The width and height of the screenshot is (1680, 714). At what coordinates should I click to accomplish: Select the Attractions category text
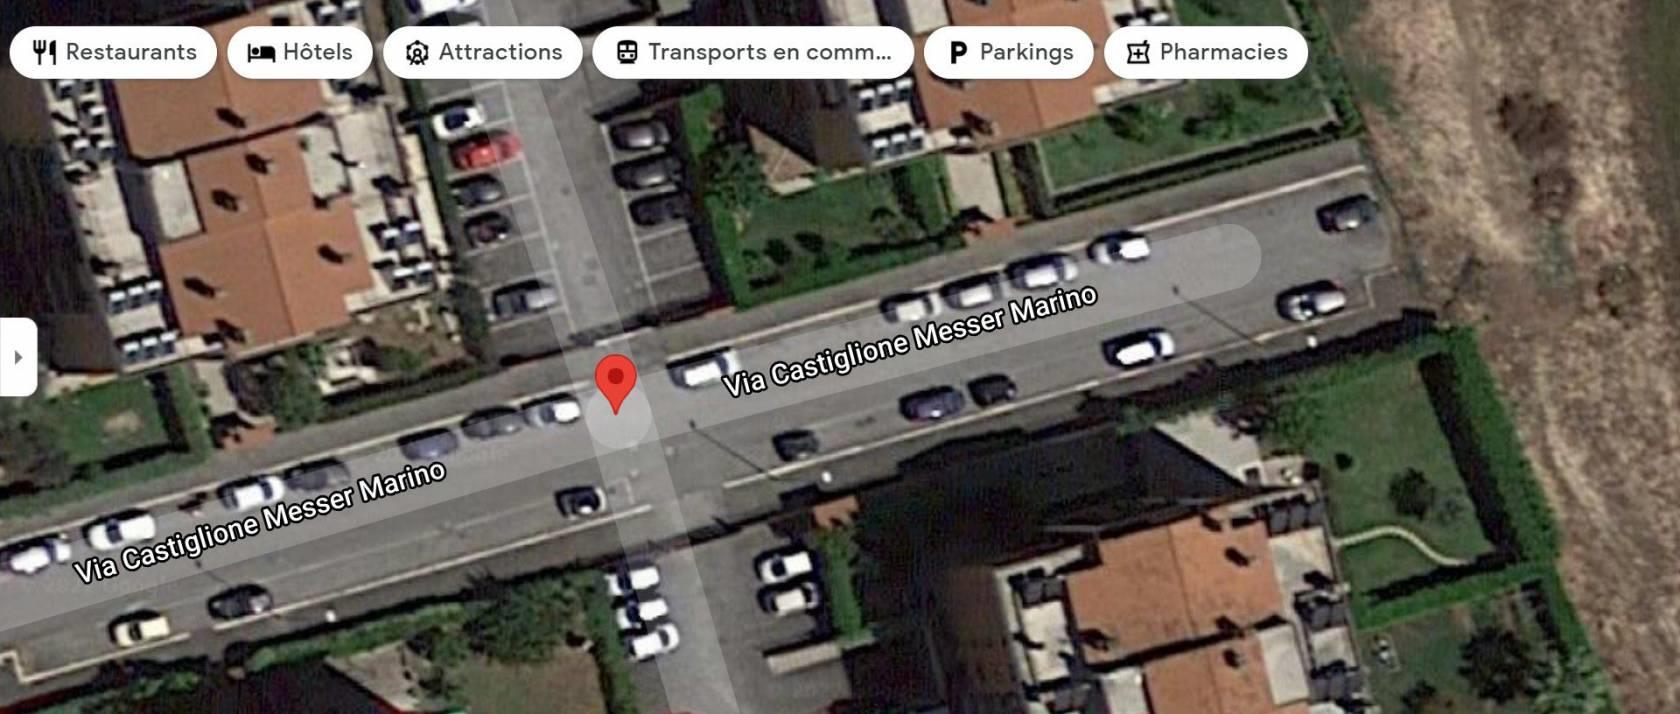pos(500,52)
